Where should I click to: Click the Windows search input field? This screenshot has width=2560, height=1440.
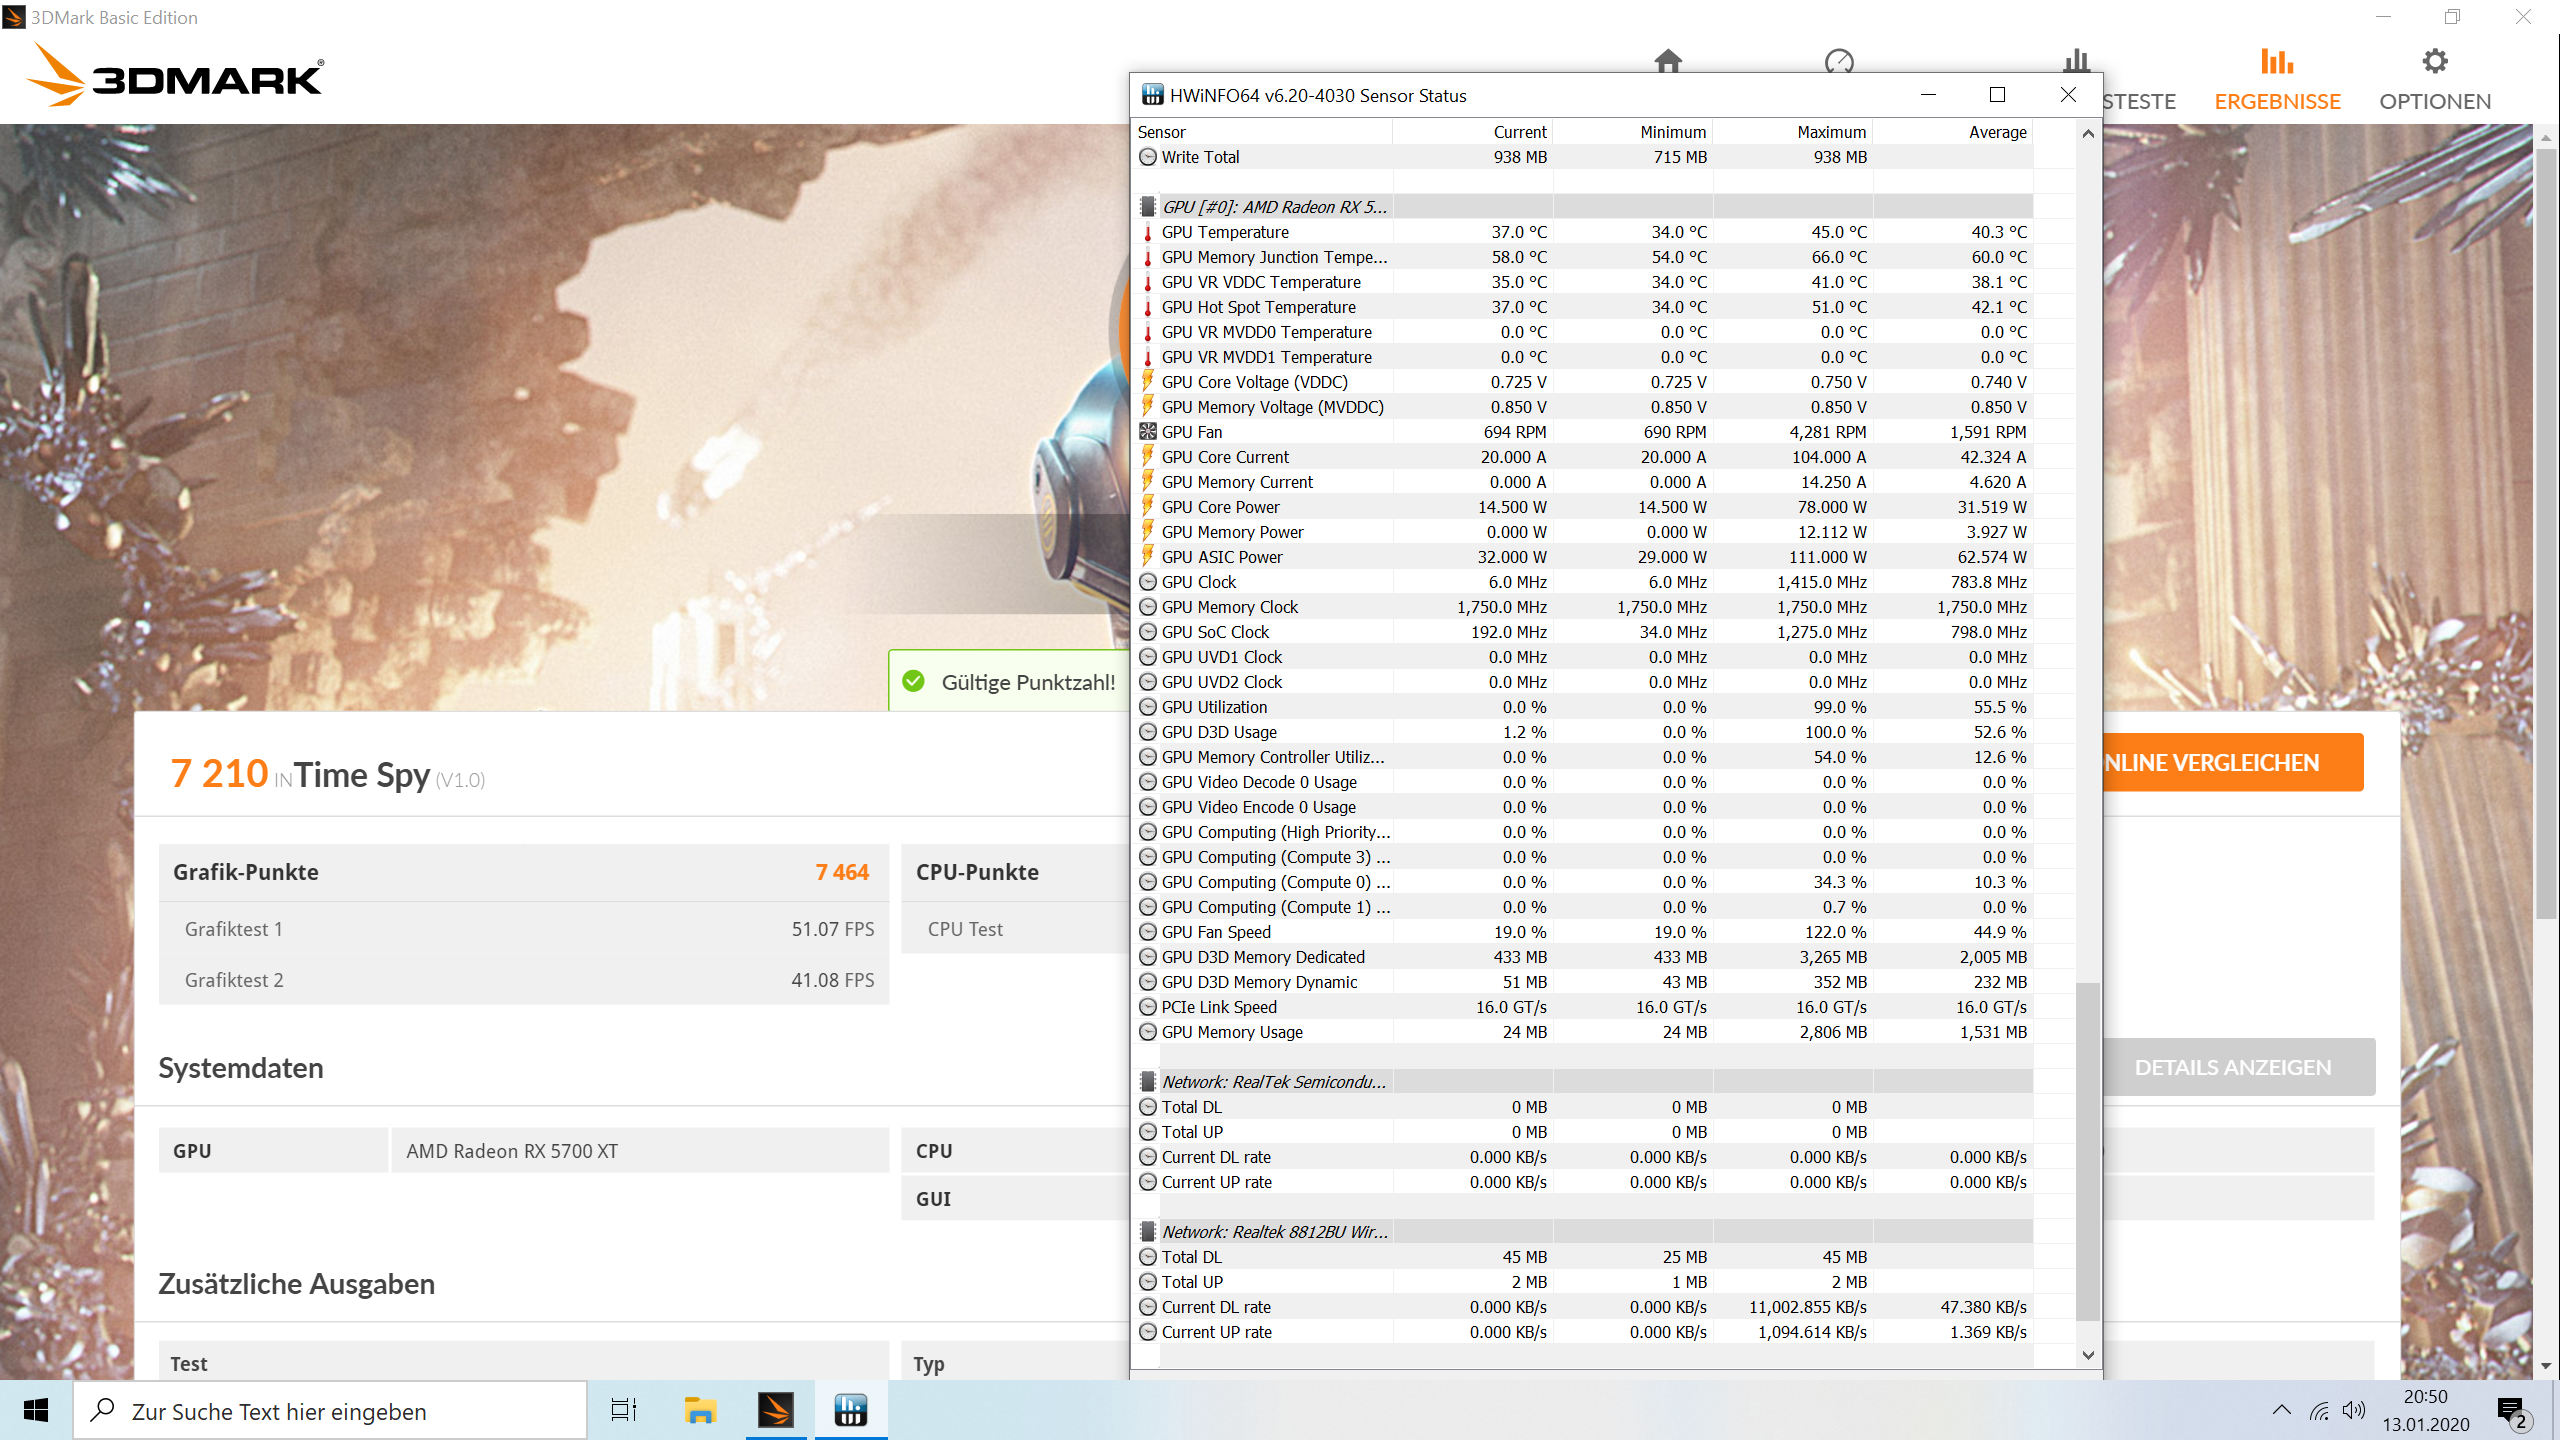pyautogui.click(x=330, y=1410)
